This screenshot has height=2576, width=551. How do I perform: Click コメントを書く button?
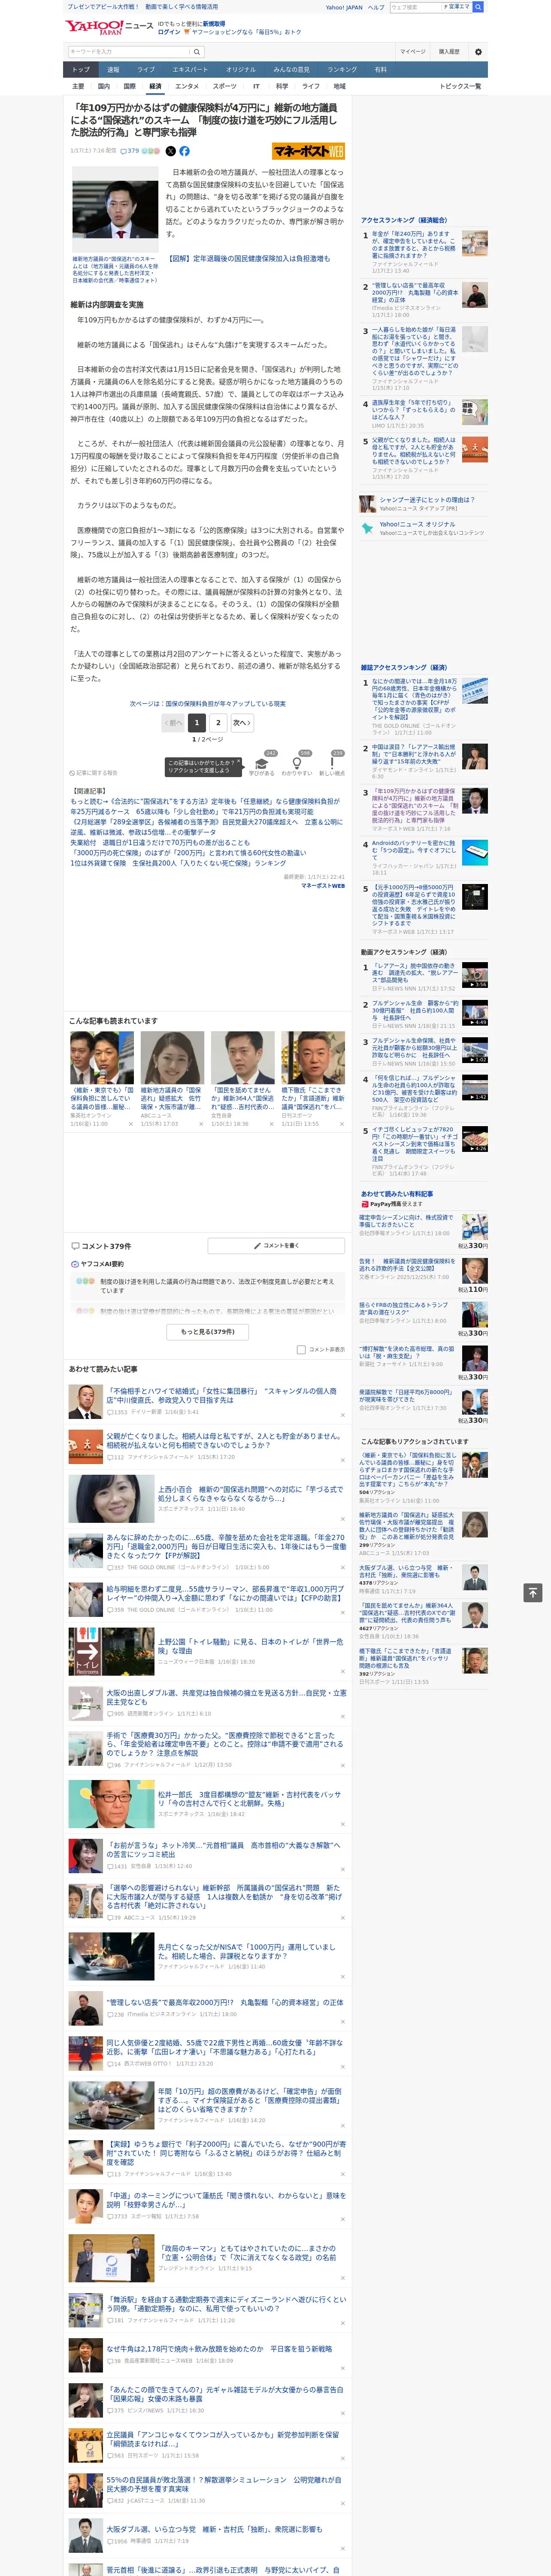pos(276,1245)
